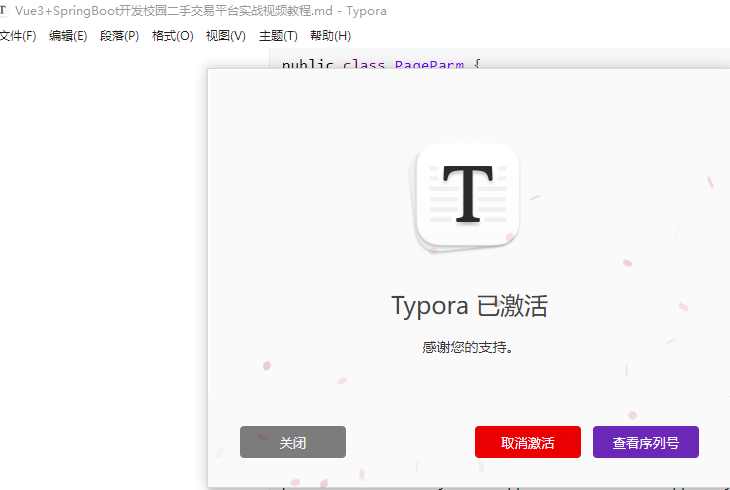This screenshot has width=730, height=490.
Task: Click the Typora icon in the title bar
Action: click(3, 10)
